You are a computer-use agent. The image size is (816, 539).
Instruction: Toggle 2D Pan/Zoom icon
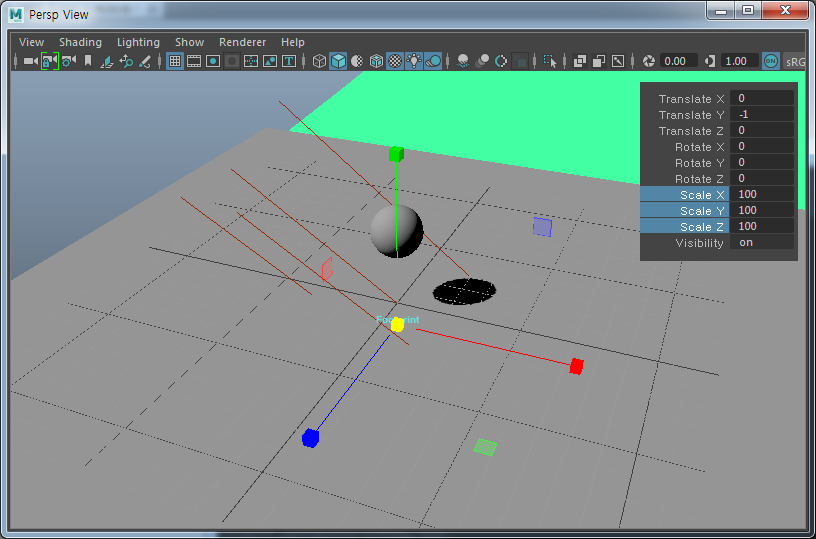point(126,61)
